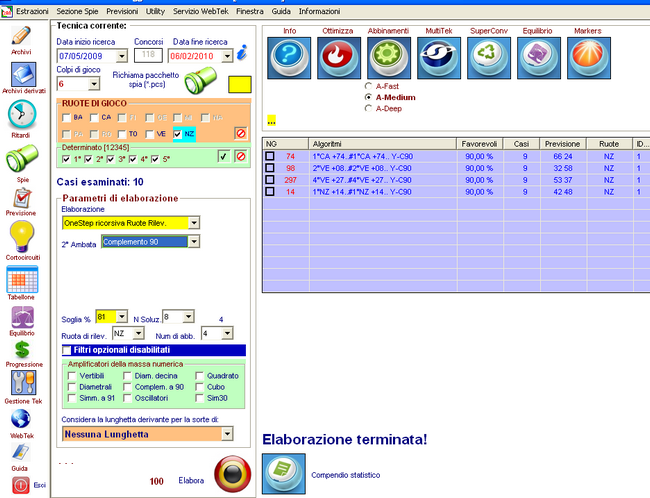This screenshot has width=650, height=498.
Task: Sort by Previsione column header
Action: click(563, 144)
